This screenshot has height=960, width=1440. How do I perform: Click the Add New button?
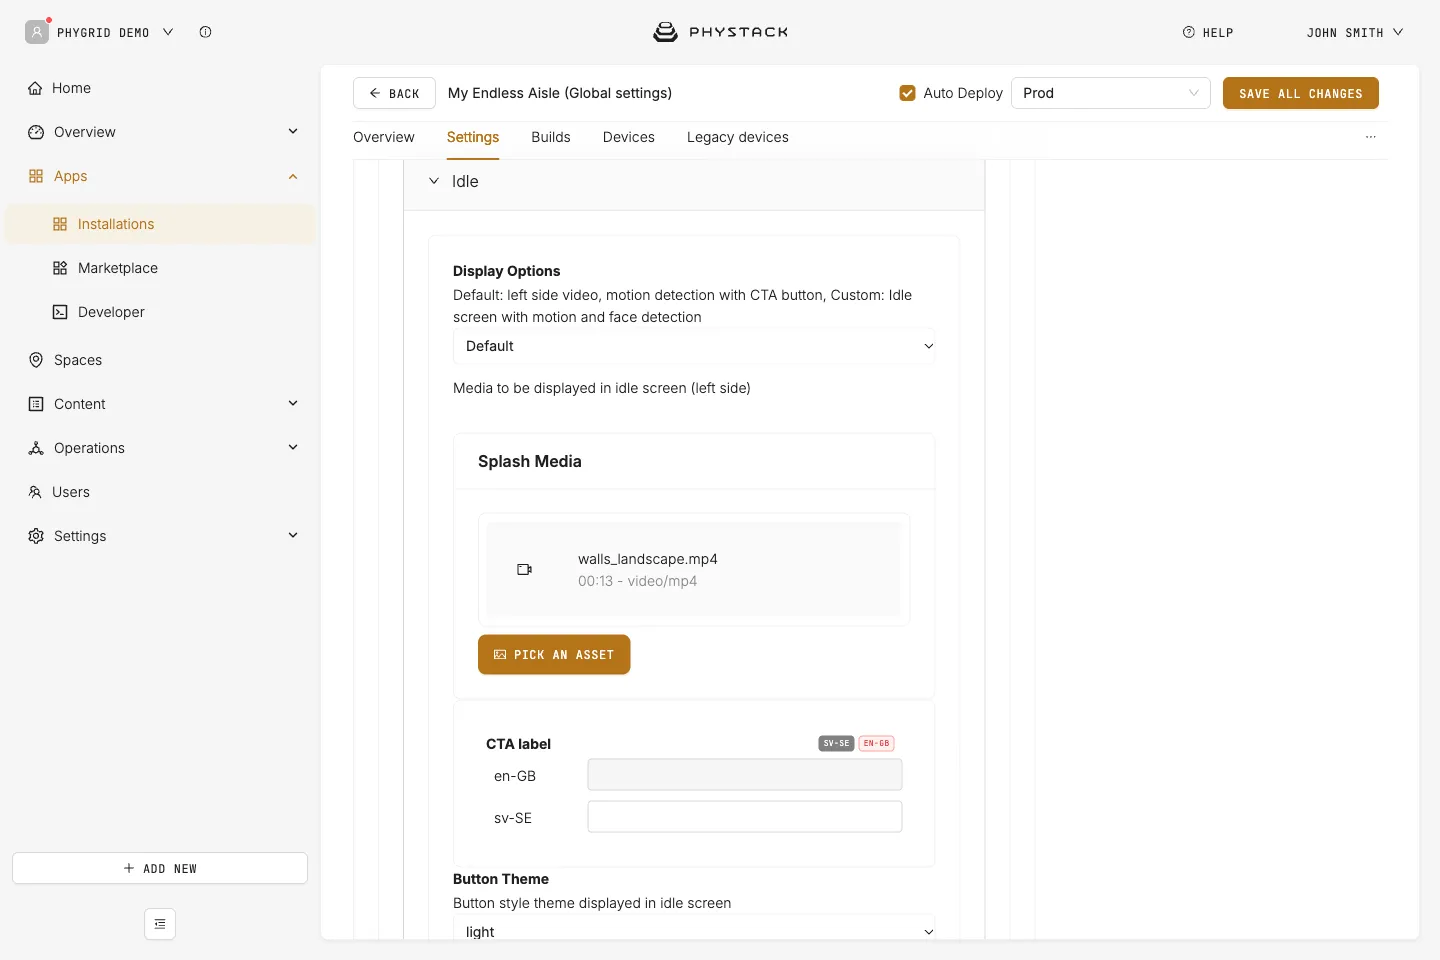coord(160,868)
